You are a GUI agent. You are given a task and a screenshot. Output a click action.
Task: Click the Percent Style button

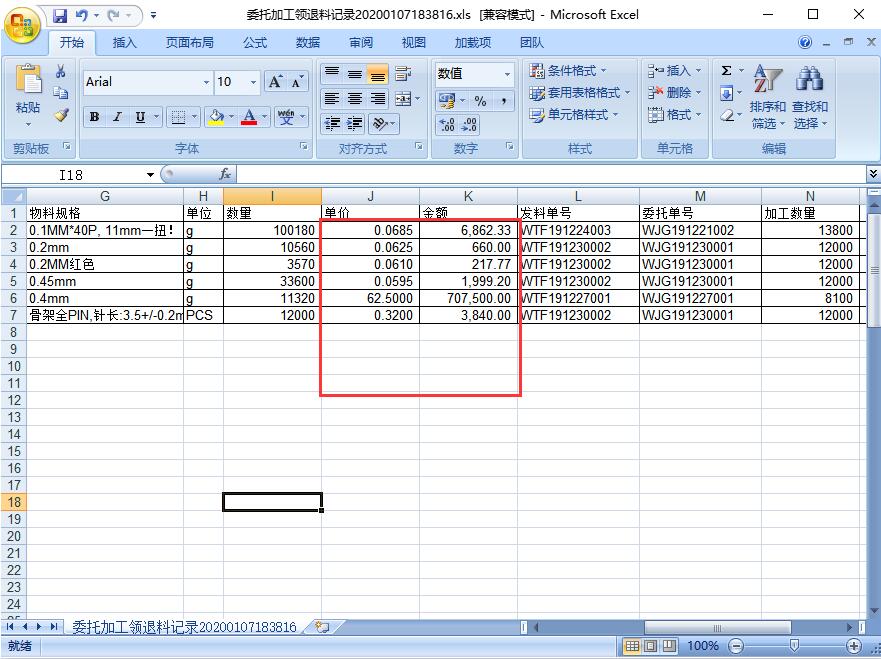(x=480, y=101)
